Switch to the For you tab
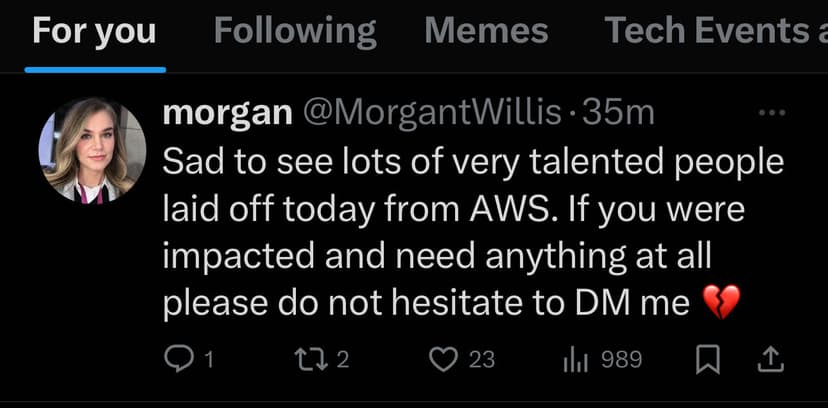 (94, 31)
